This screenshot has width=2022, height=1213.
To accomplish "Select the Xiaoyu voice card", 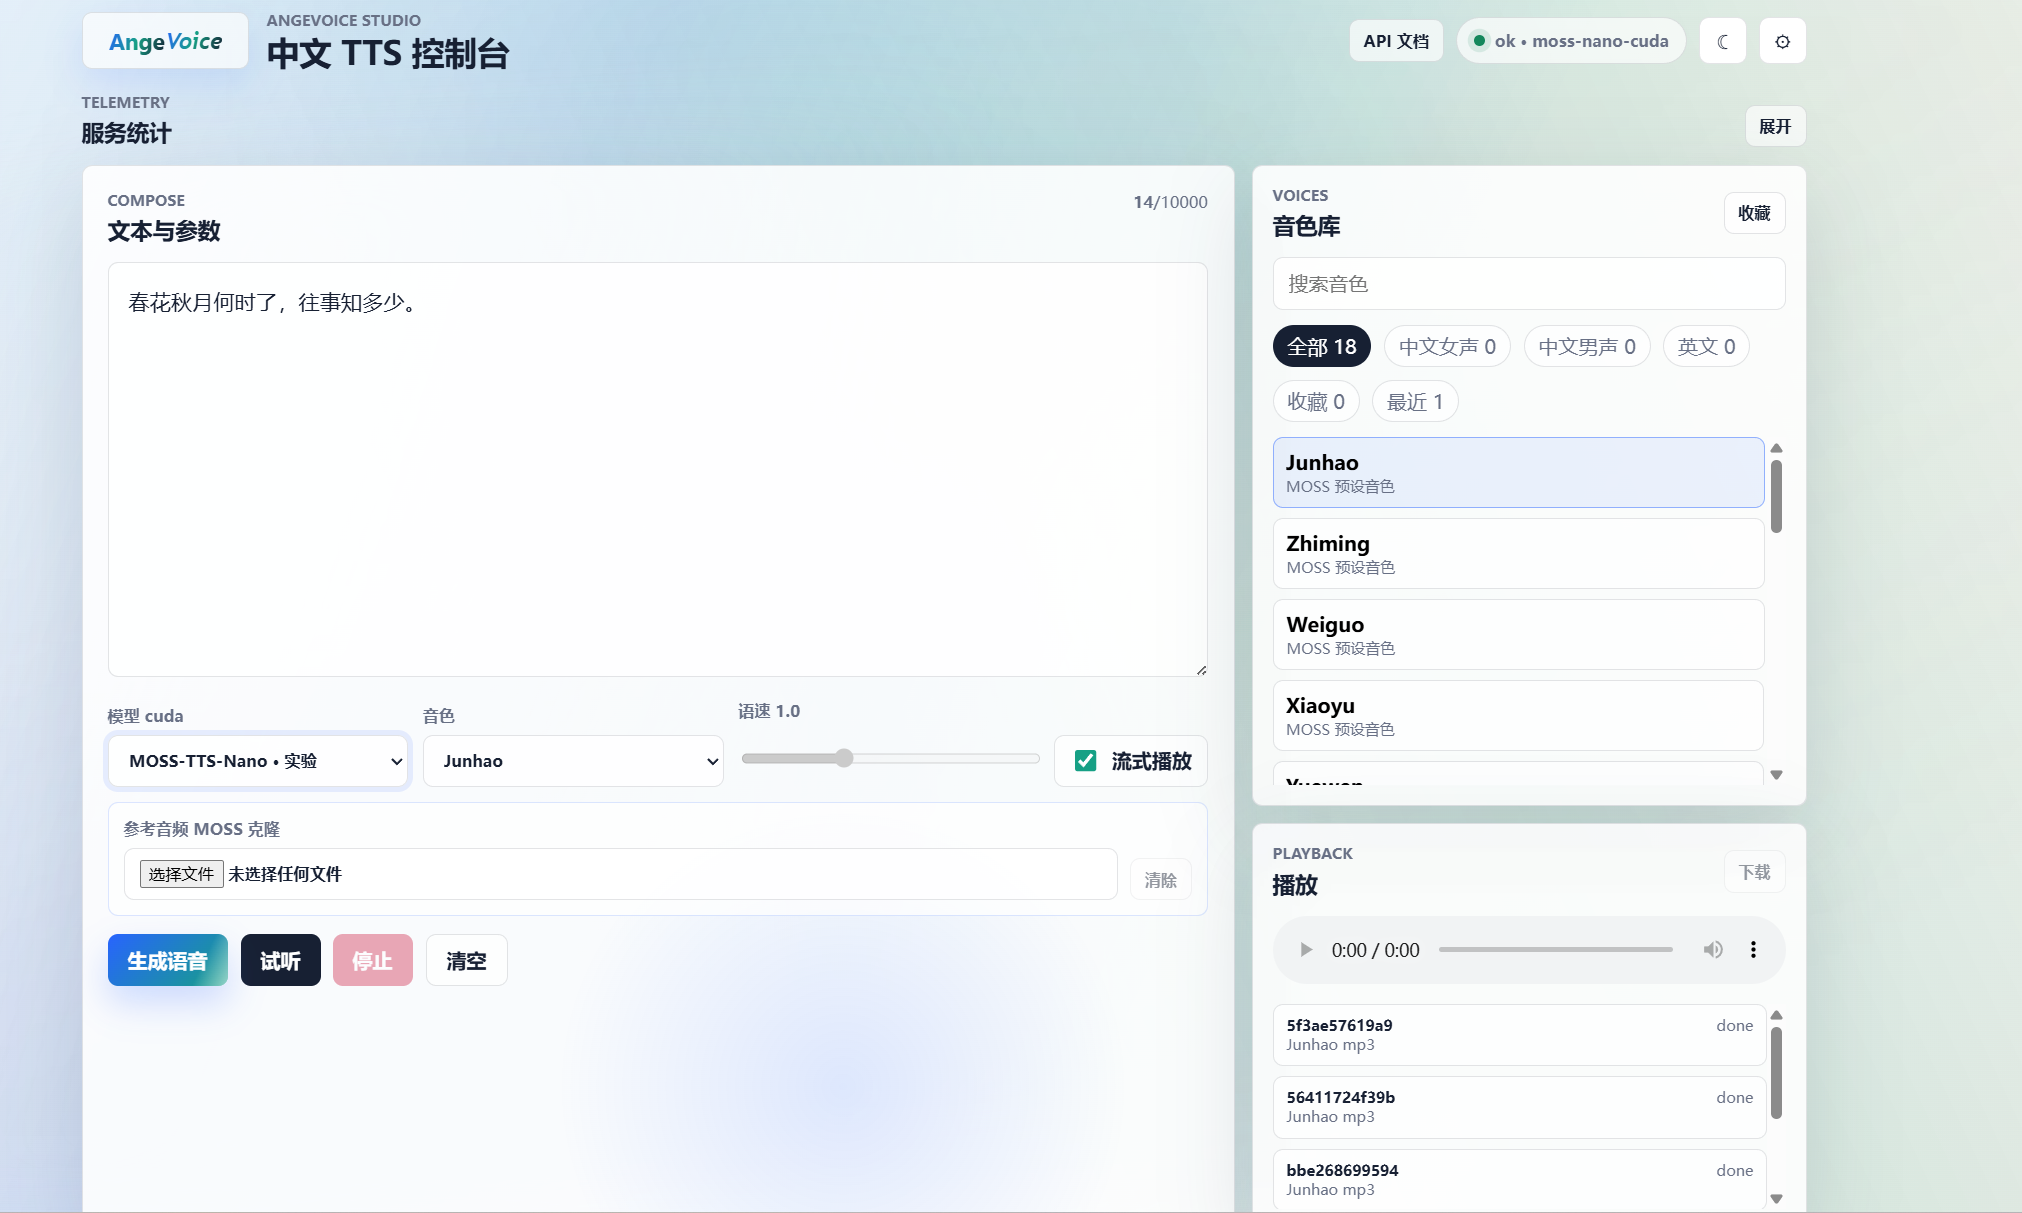I will pos(1518,715).
